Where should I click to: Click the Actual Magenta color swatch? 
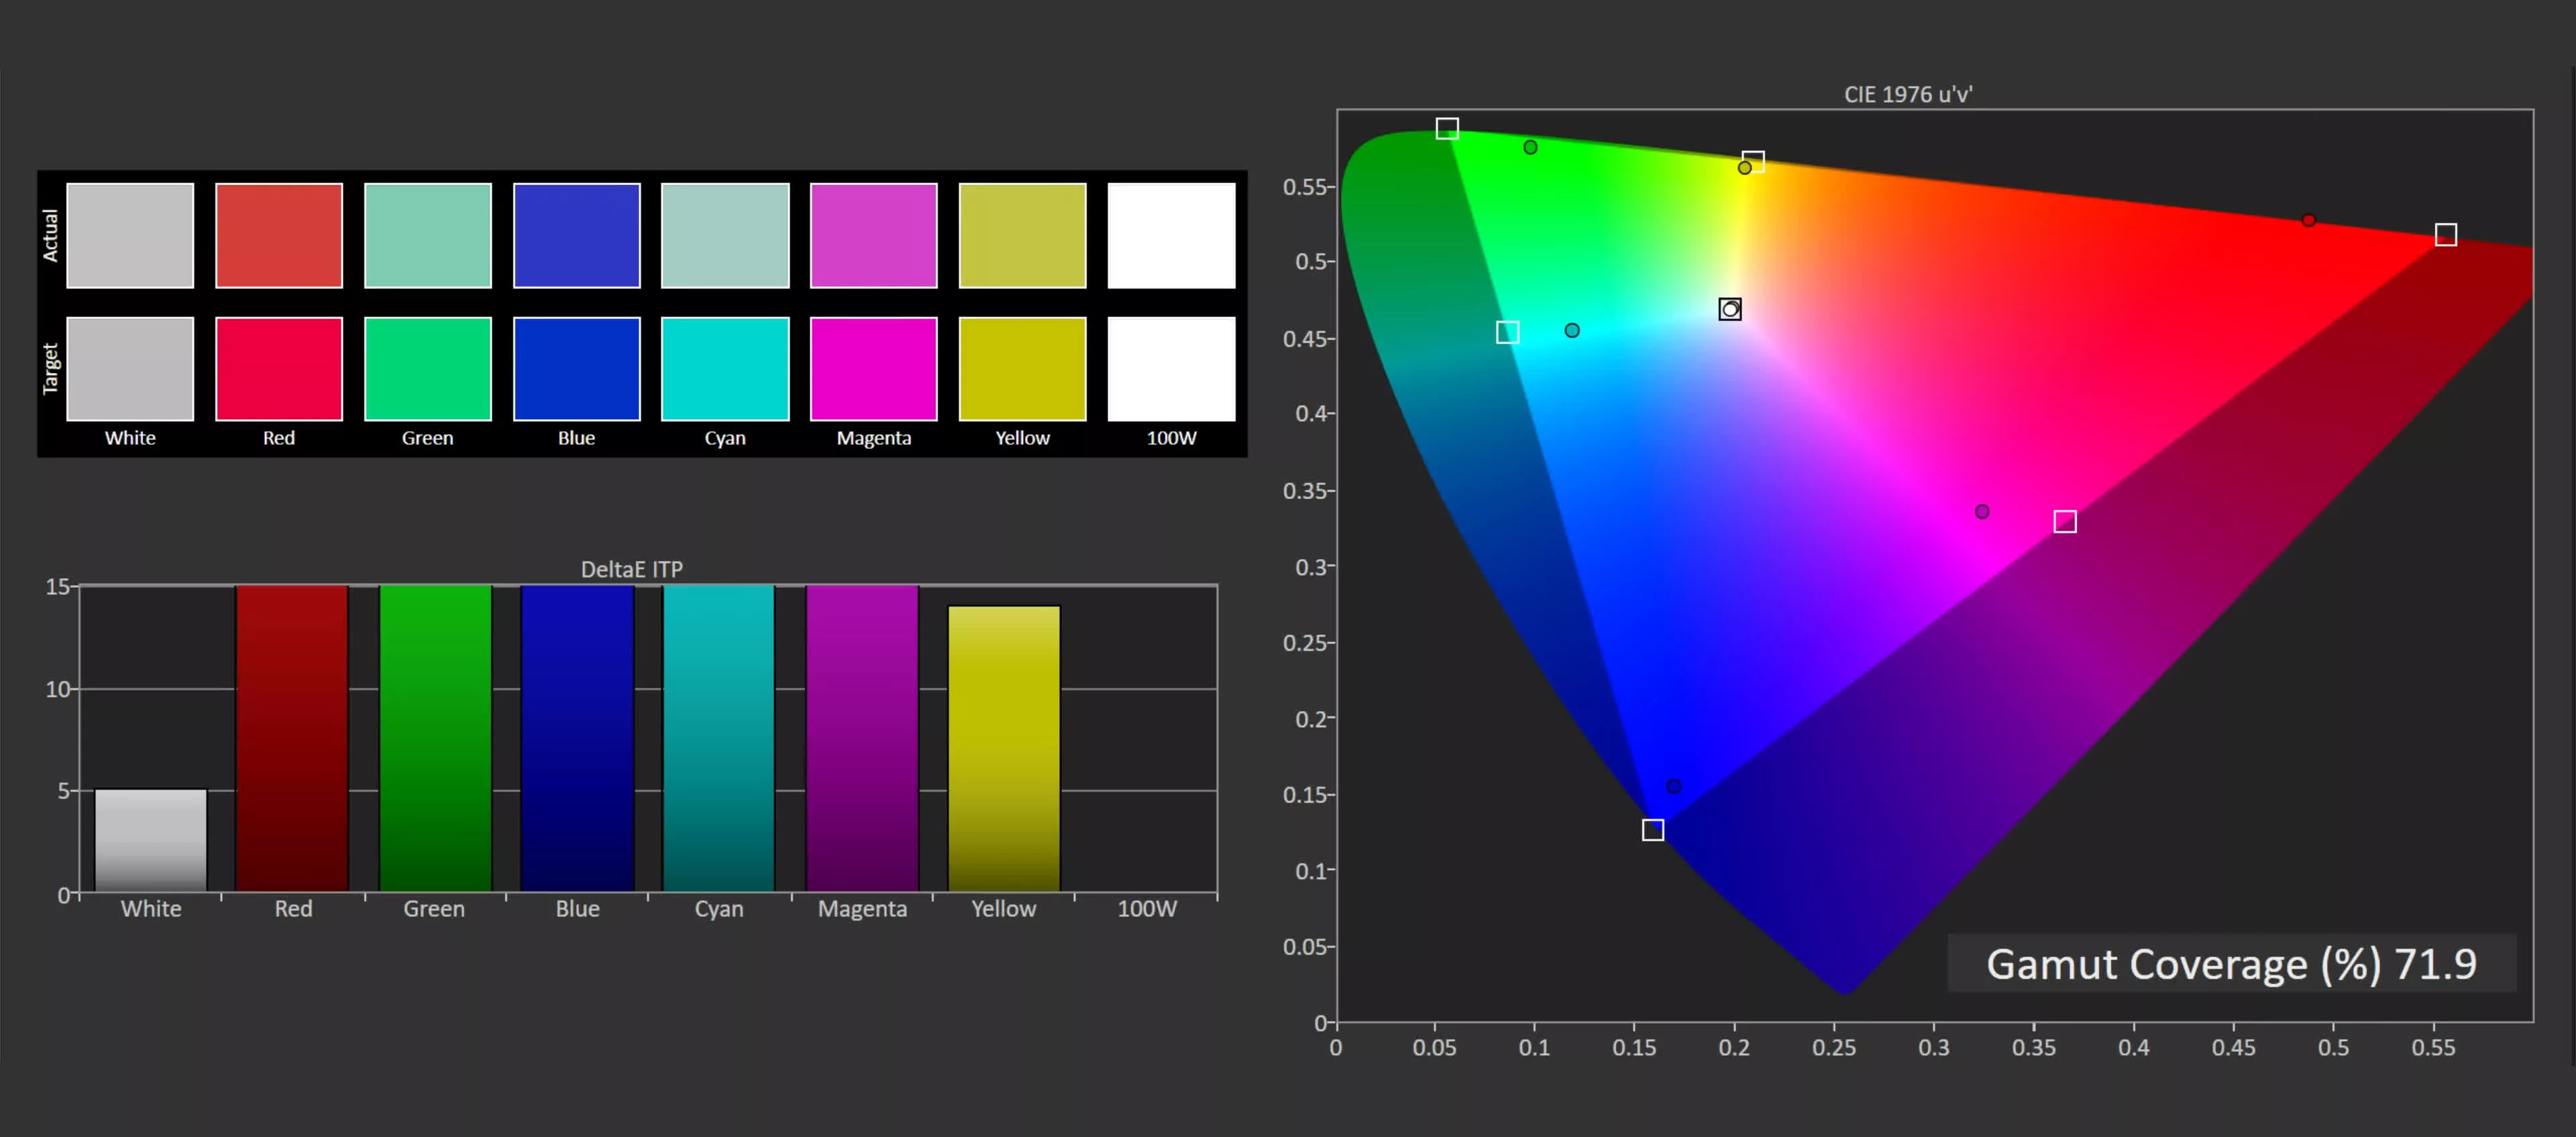click(x=873, y=235)
